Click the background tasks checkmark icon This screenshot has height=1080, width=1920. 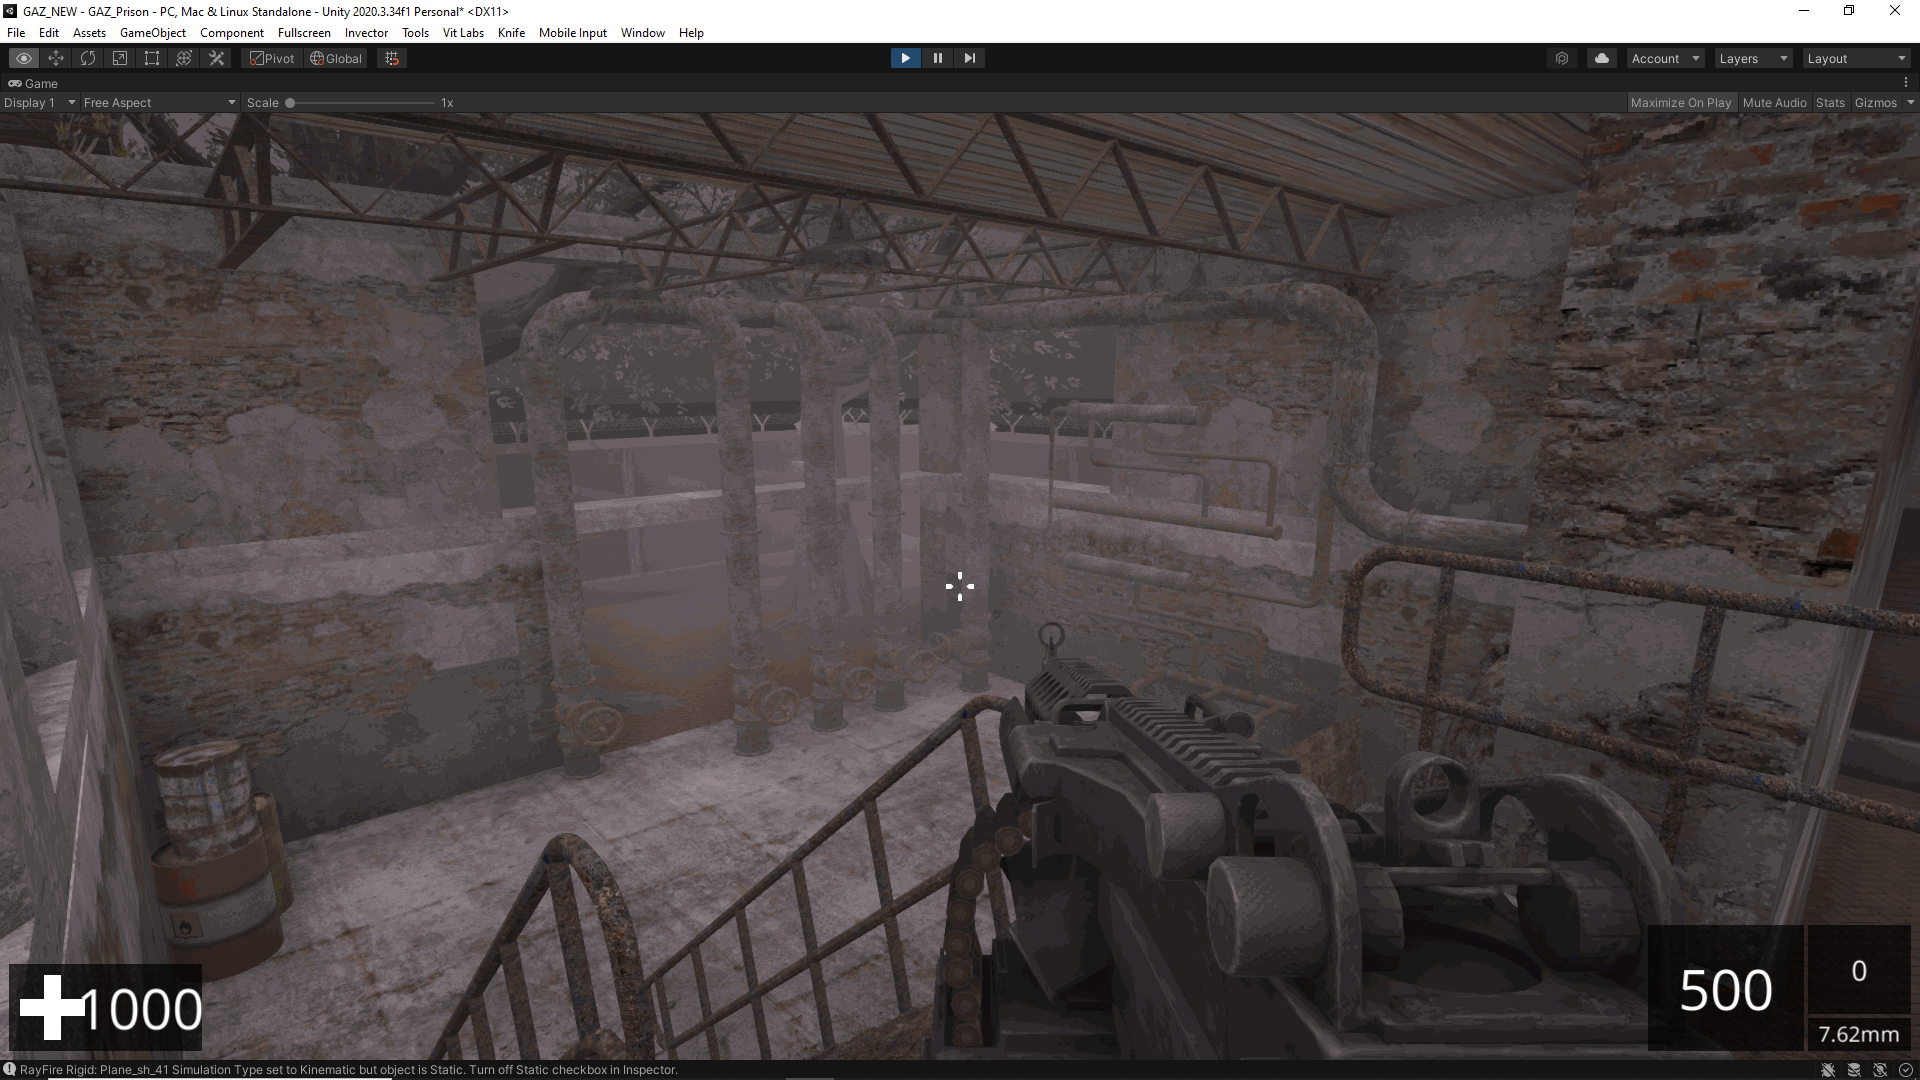click(x=1906, y=1070)
